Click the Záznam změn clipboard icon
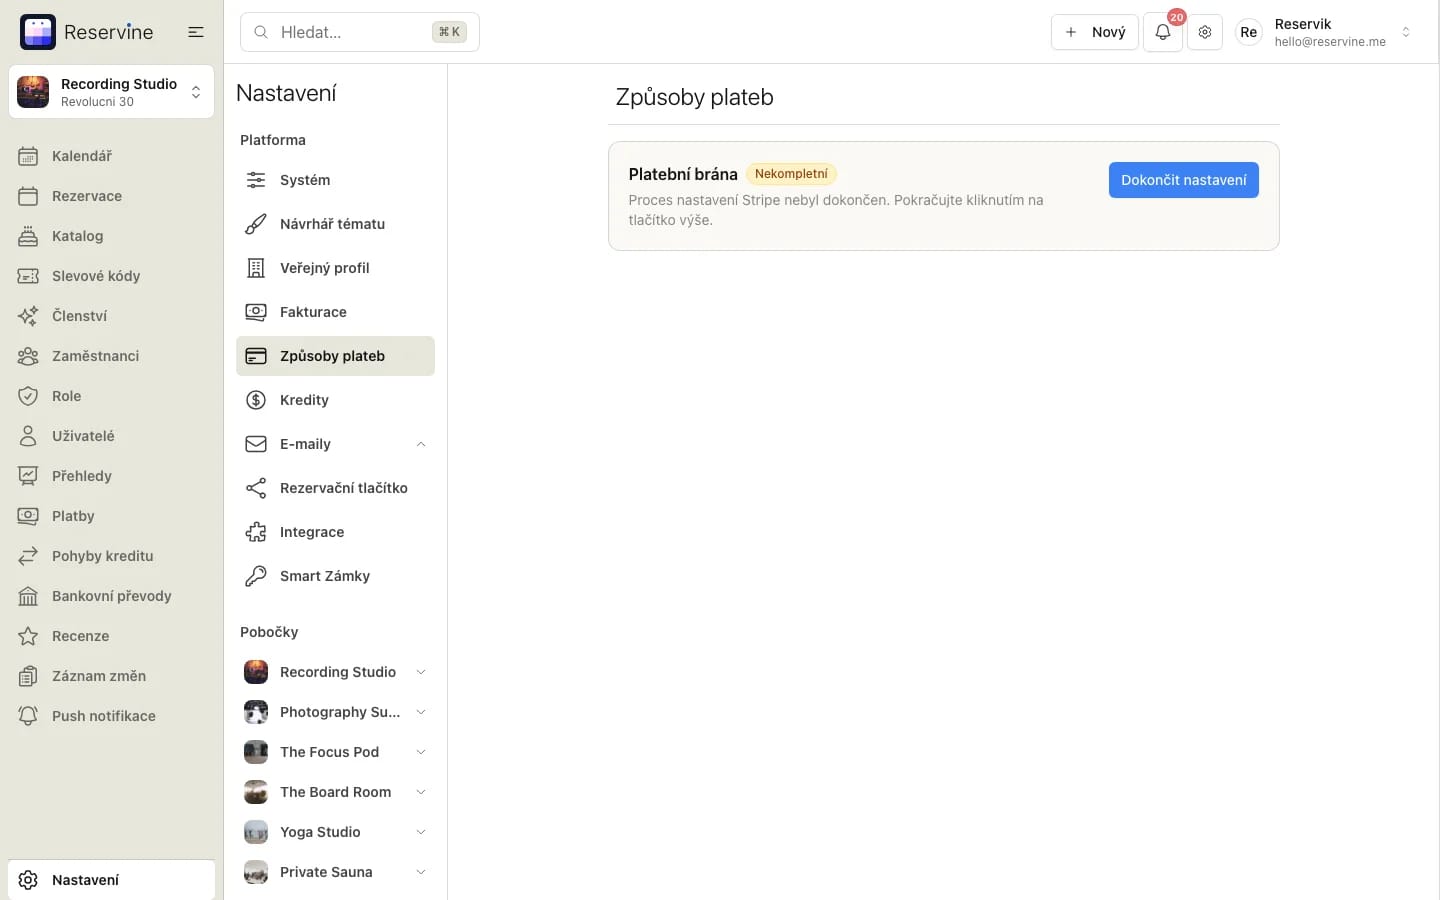This screenshot has width=1440, height=900. click(28, 676)
